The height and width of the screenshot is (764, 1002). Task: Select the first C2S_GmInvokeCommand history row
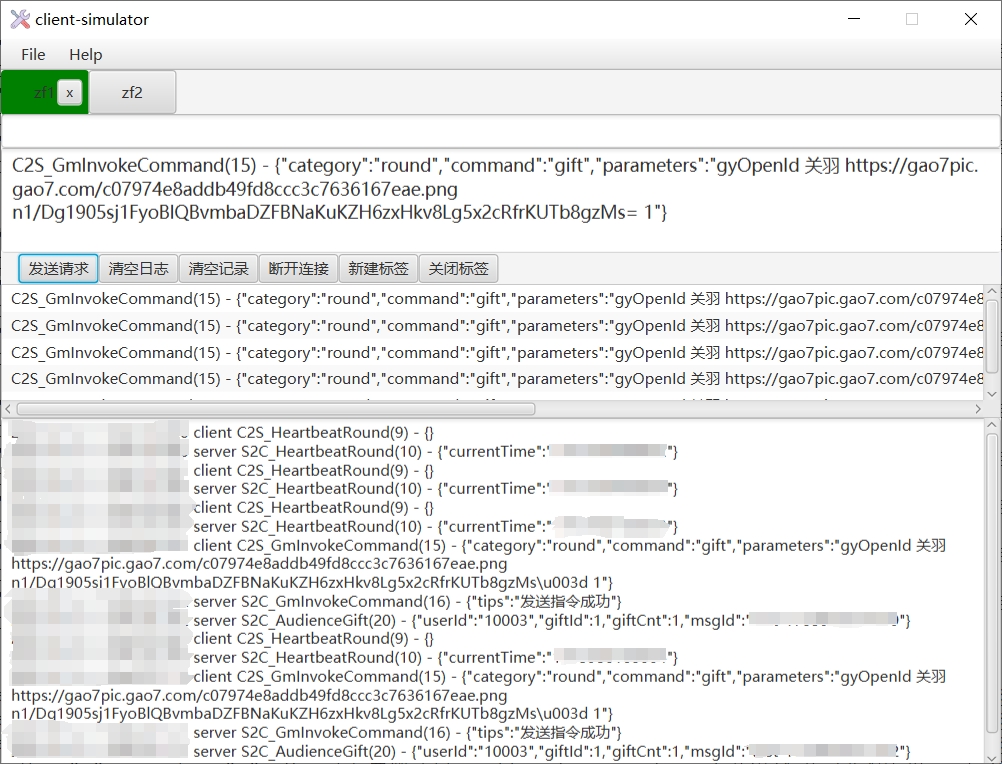(493, 299)
